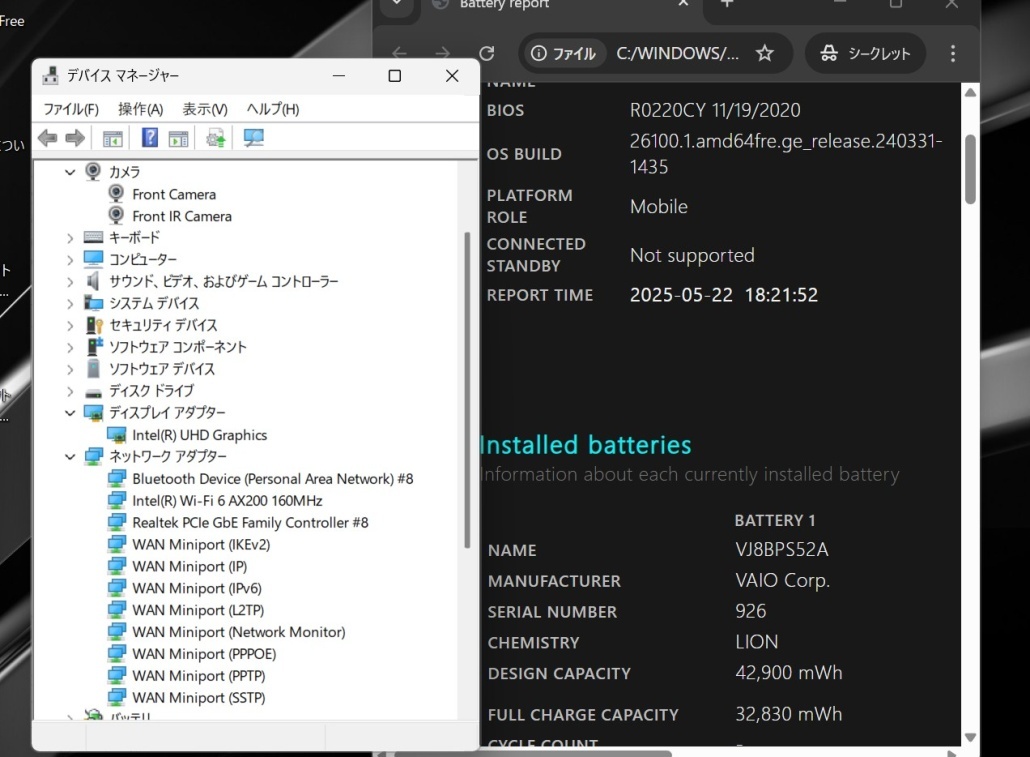Click the Device Manager tree scrollbar thumb
Screen dimensions: 1030x757
pyautogui.click(x=467, y=390)
